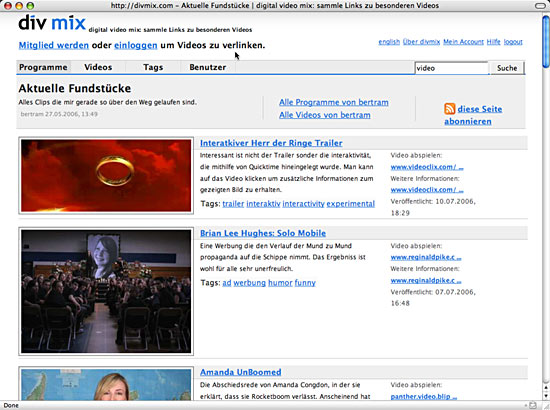Click the search field containing 'video'
This screenshot has height=410, width=550.
(451, 68)
